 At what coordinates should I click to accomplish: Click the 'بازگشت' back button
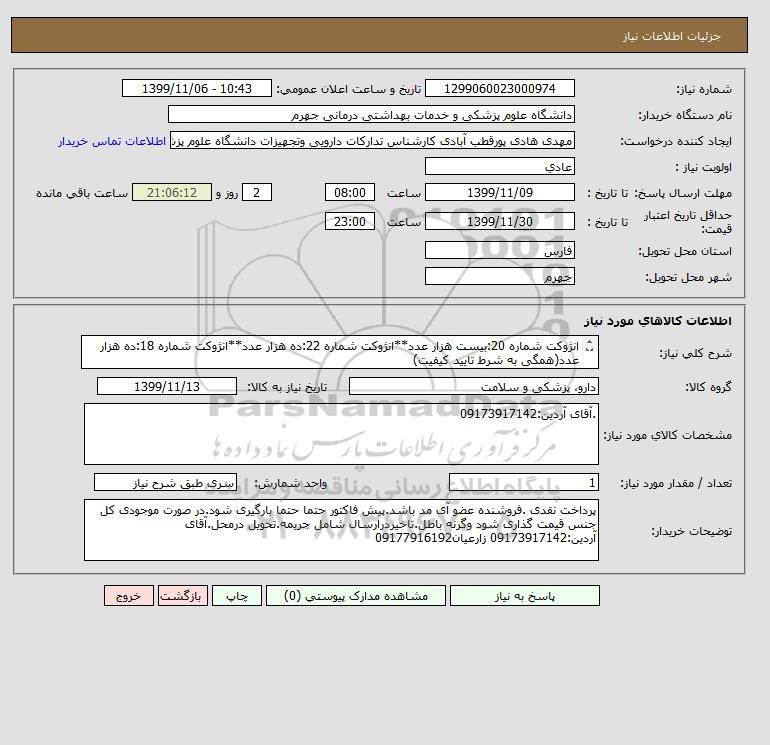(183, 596)
